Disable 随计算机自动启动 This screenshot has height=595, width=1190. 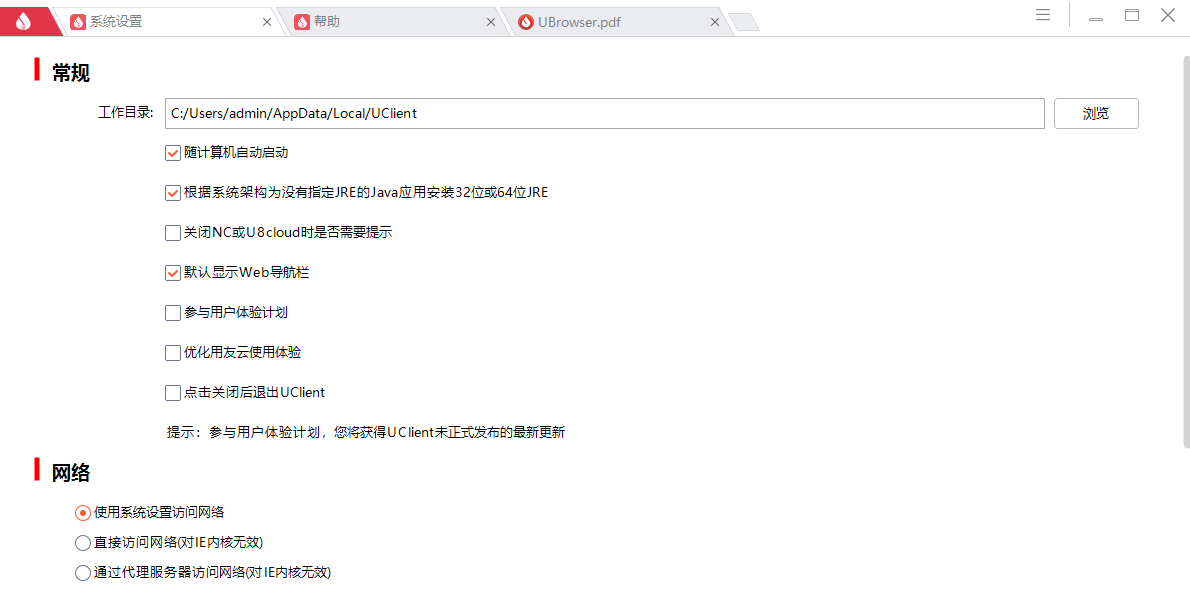coord(172,152)
